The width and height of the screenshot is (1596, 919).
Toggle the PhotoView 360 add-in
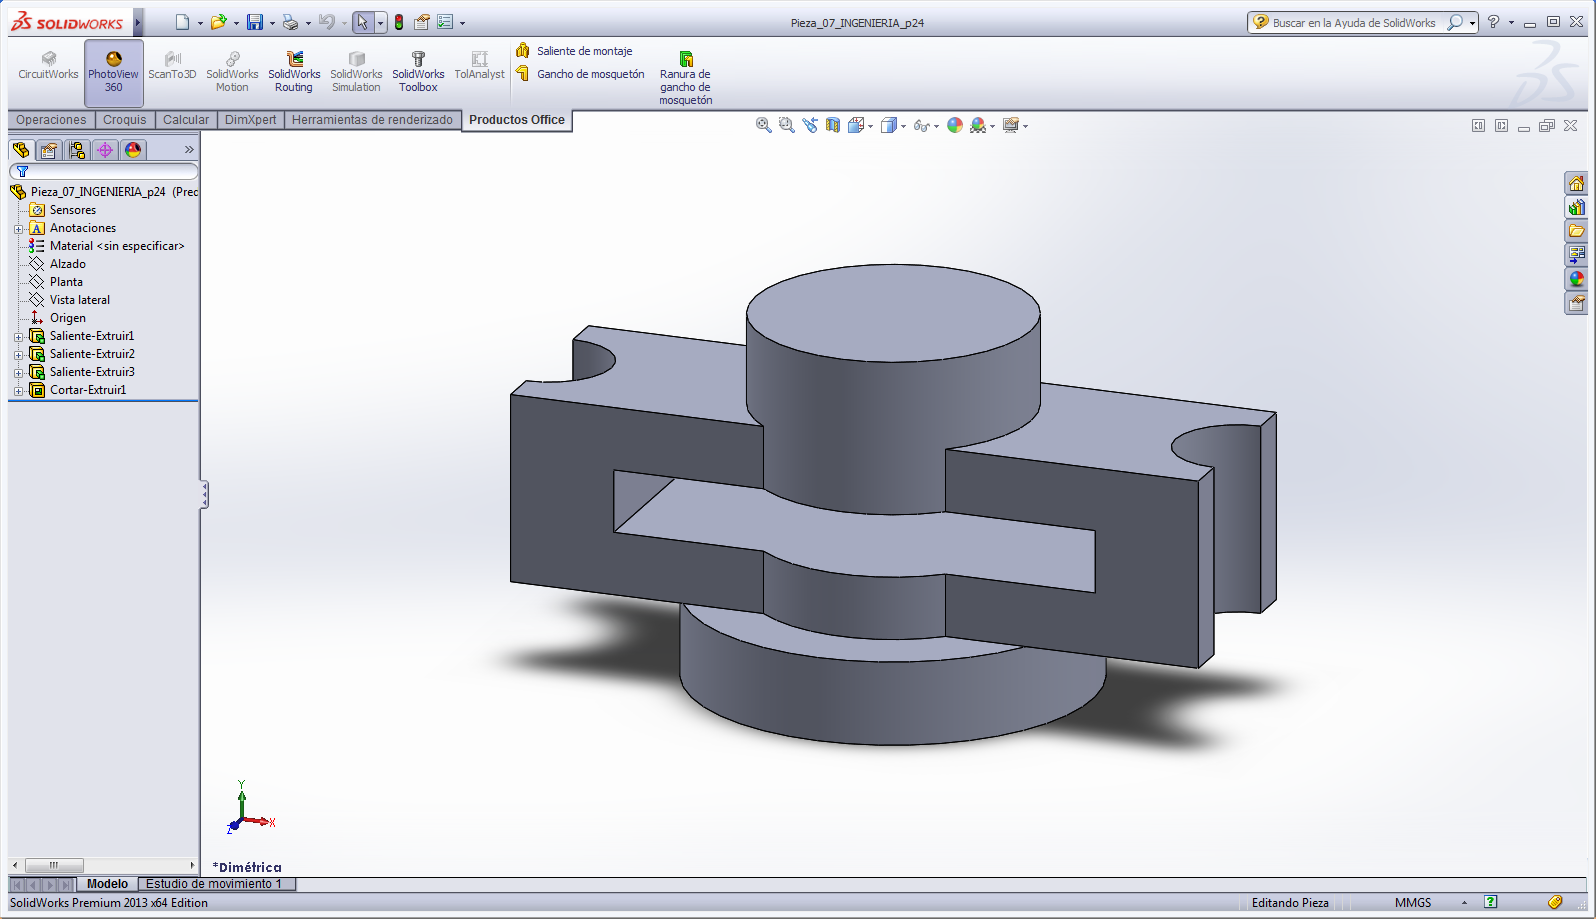coord(113,73)
